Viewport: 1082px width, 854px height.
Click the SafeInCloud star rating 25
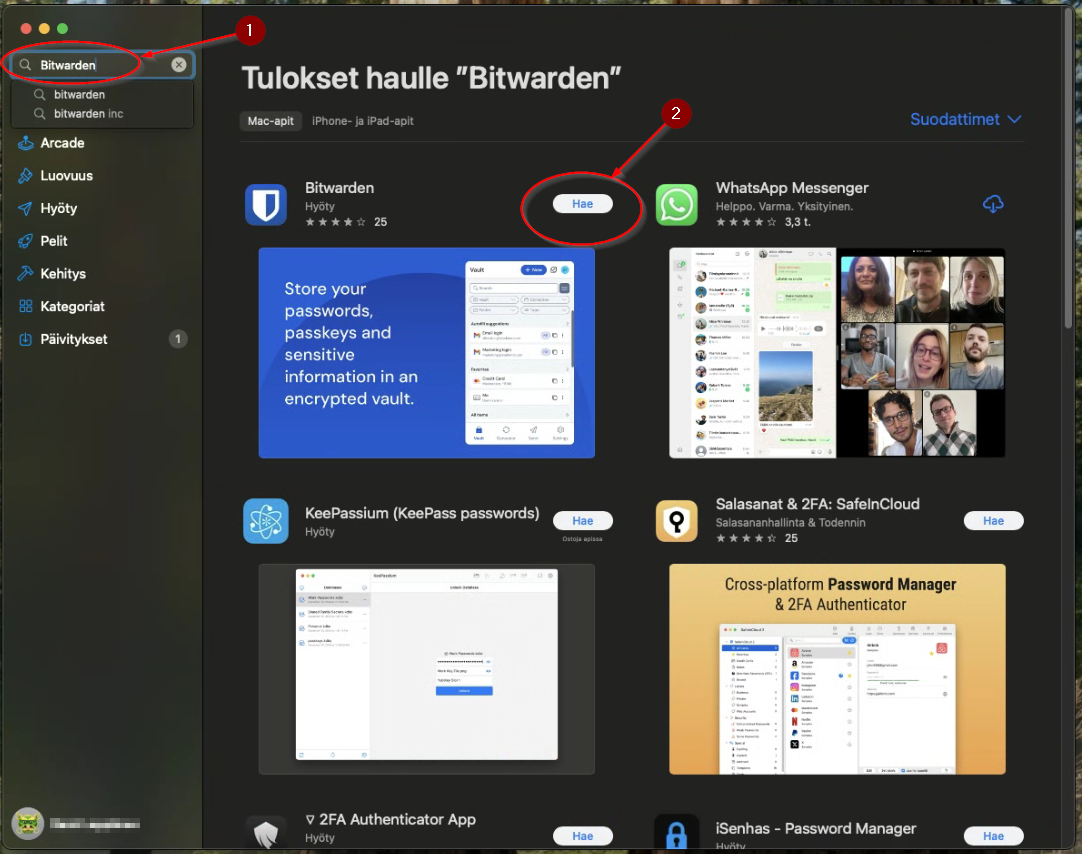(x=757, y=538)
